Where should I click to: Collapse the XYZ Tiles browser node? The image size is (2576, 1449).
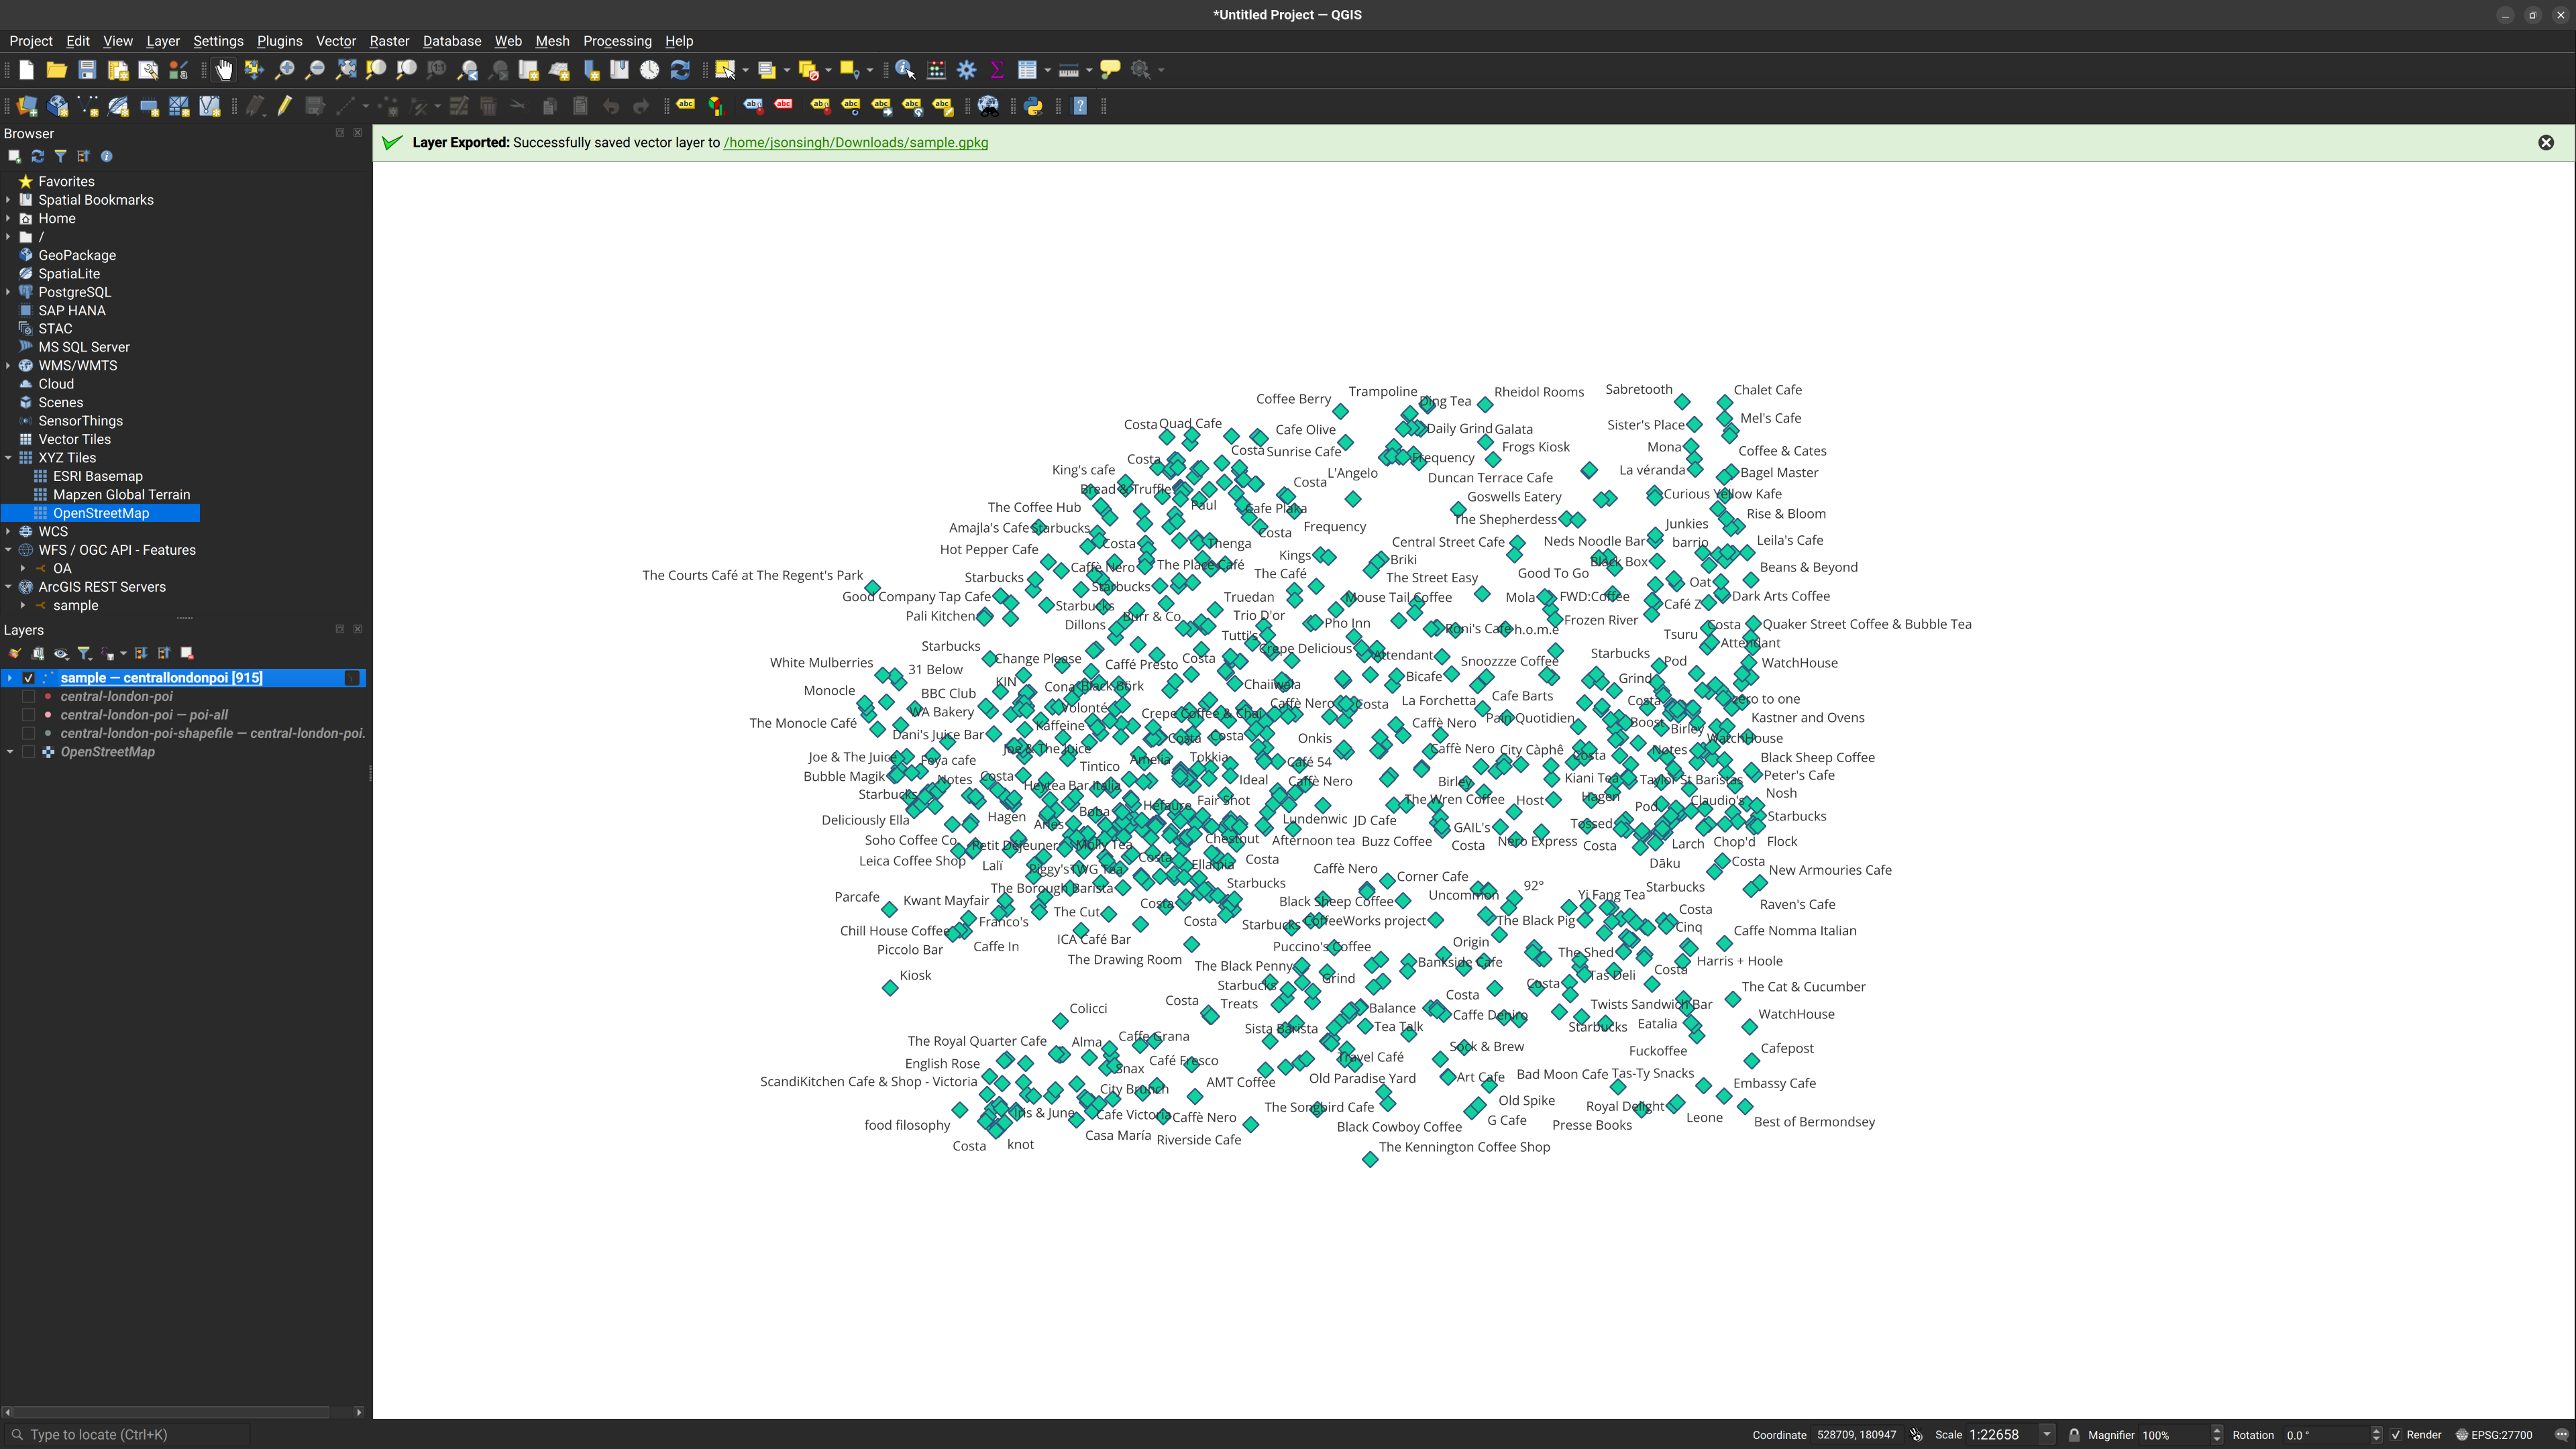(9, 458)
